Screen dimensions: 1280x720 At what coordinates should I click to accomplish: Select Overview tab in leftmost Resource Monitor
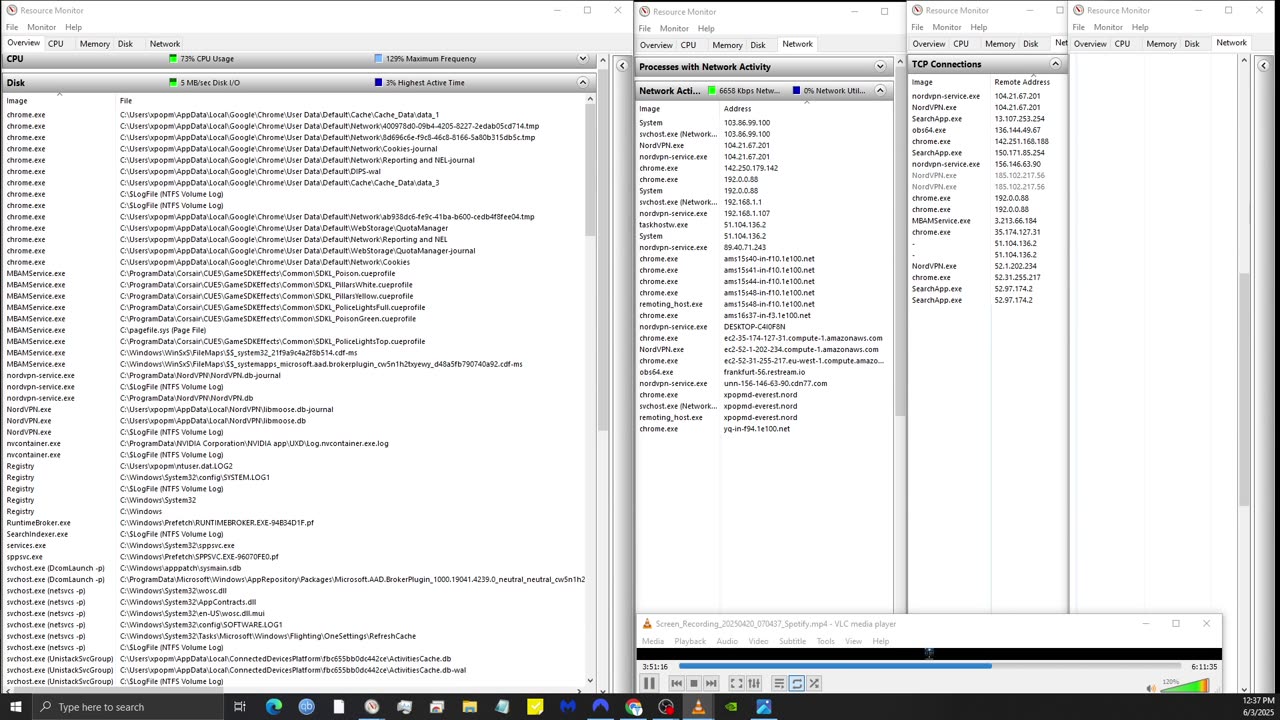(x=23, y=43)
